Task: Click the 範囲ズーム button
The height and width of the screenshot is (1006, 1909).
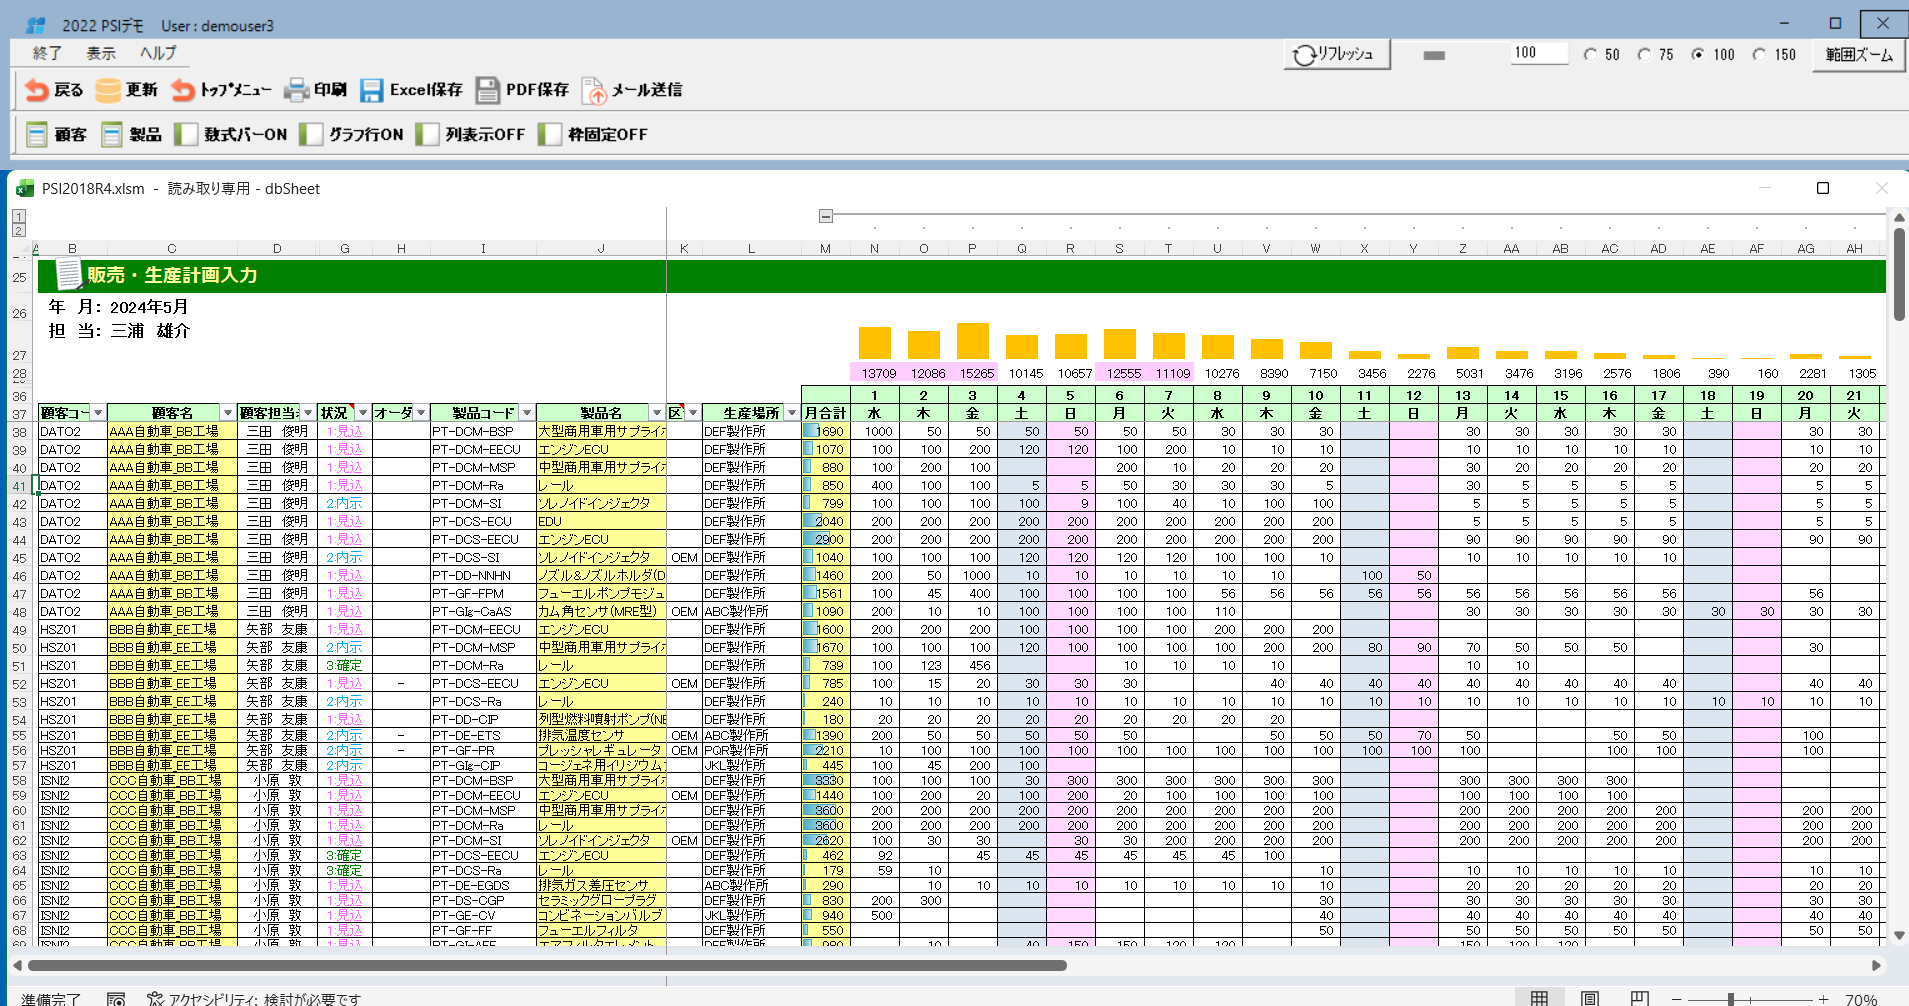Action: 1858,54
